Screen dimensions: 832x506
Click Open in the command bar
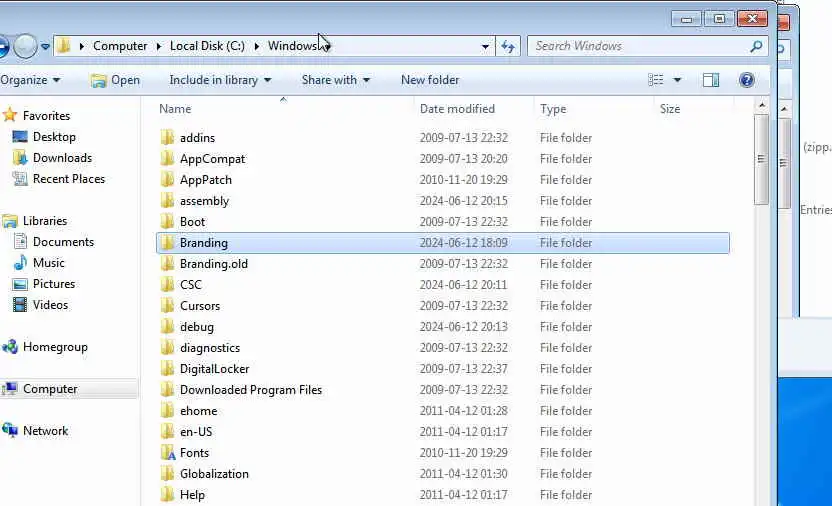pyautogui.click(x=115, y=80)
